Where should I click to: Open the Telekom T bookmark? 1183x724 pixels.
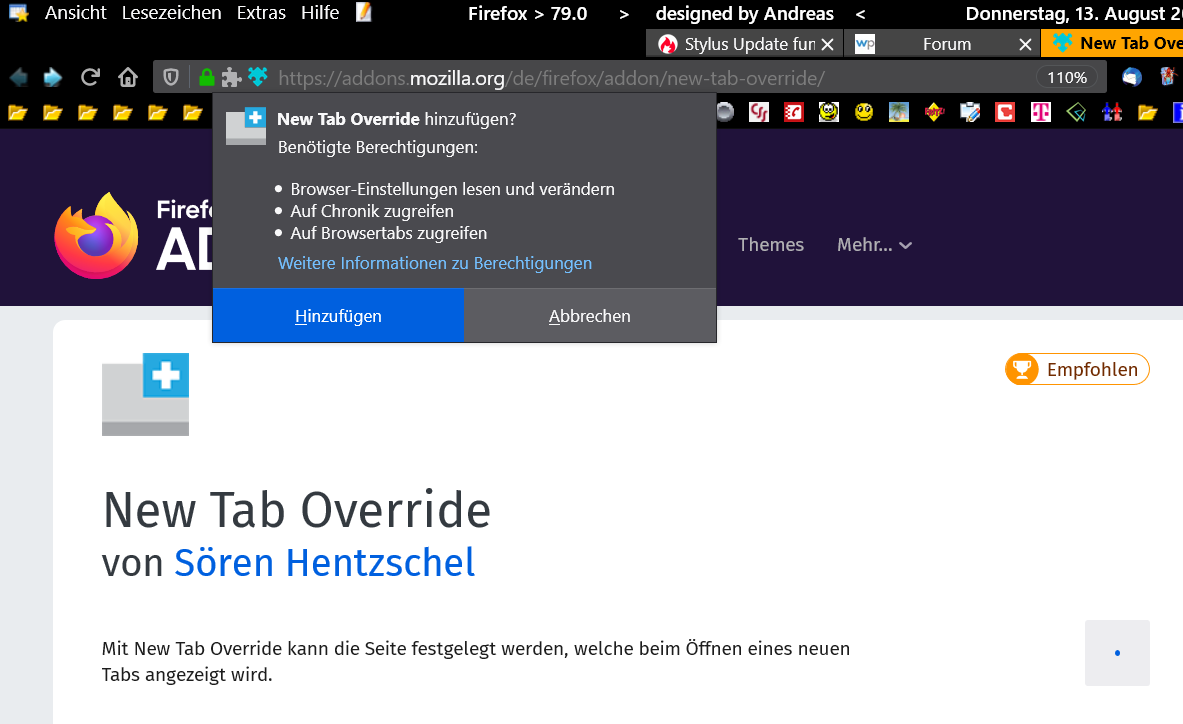[1041, 112]
